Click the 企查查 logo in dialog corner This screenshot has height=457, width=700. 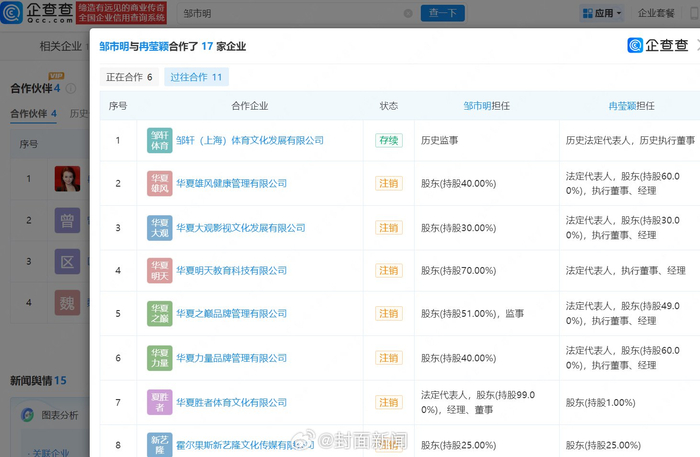coord(658,45)
